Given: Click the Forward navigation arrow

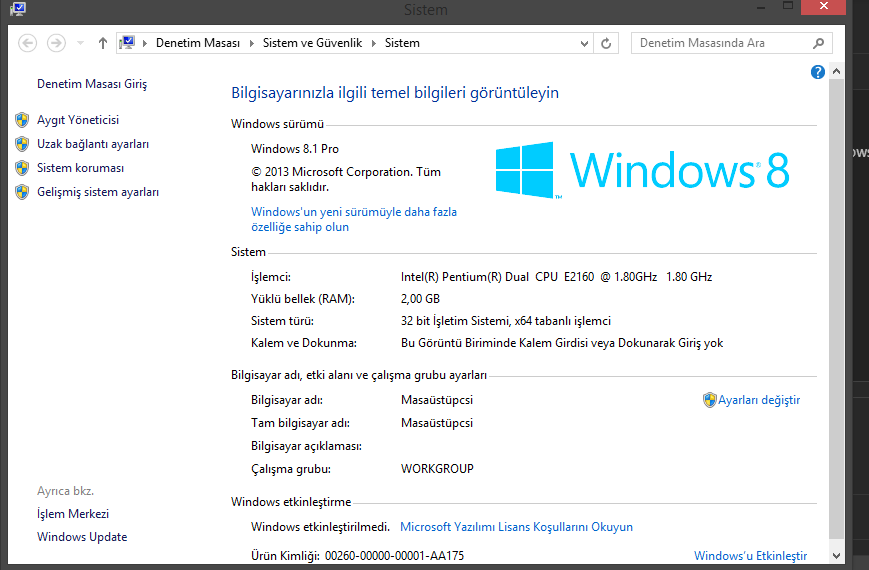Looking at the screenshot, I should (x=56, y=43).
